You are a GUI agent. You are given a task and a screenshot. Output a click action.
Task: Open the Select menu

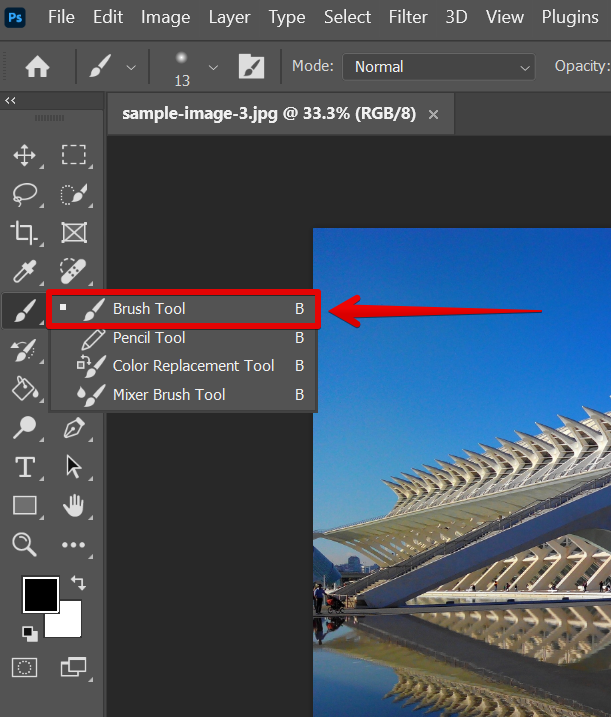point(347,17)
